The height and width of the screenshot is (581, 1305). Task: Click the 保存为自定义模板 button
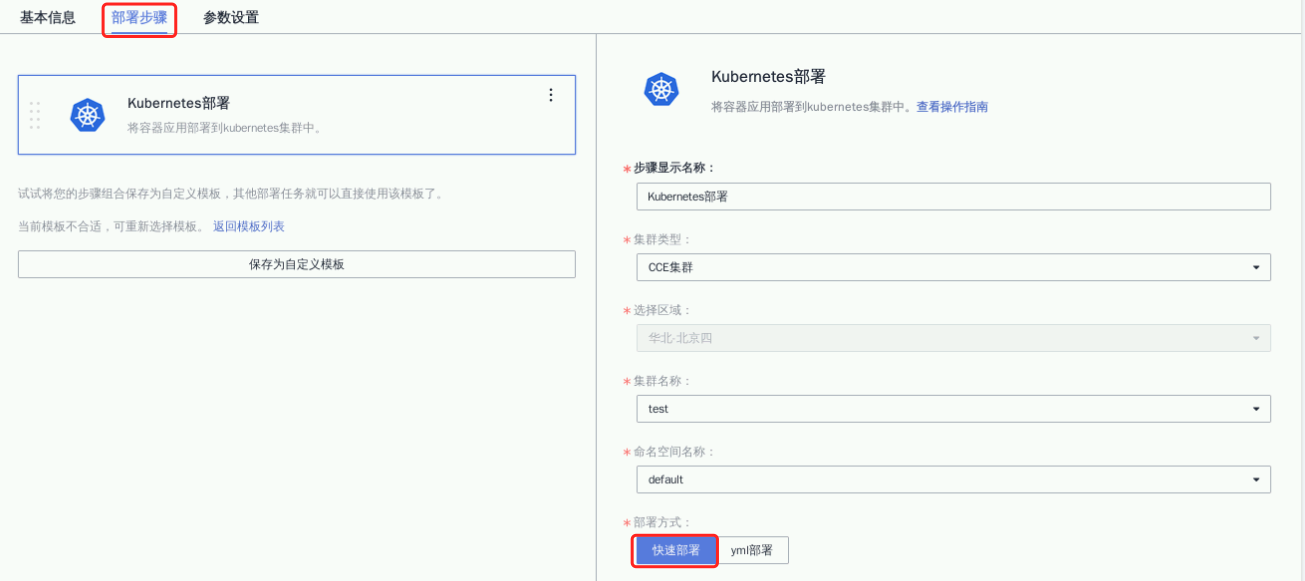tap(296, 264)
